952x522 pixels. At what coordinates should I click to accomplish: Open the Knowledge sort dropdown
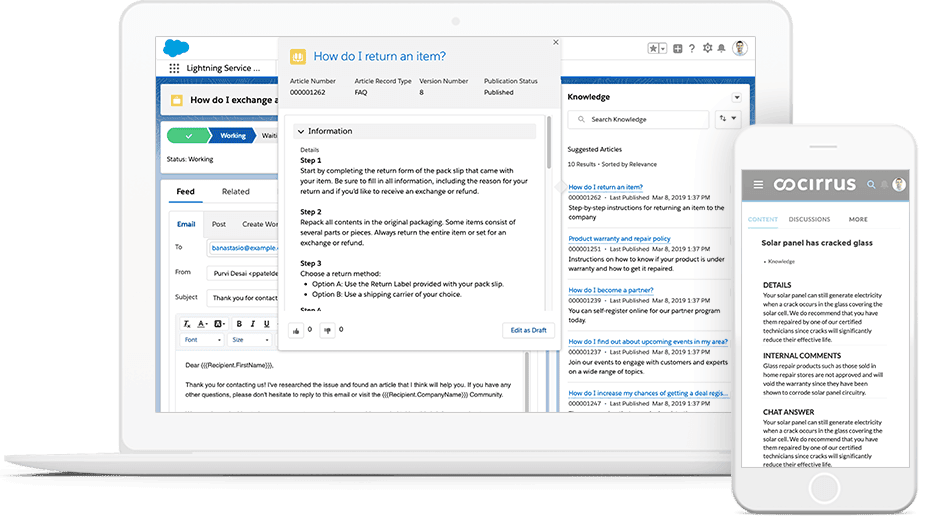click(x=727, y=119)
